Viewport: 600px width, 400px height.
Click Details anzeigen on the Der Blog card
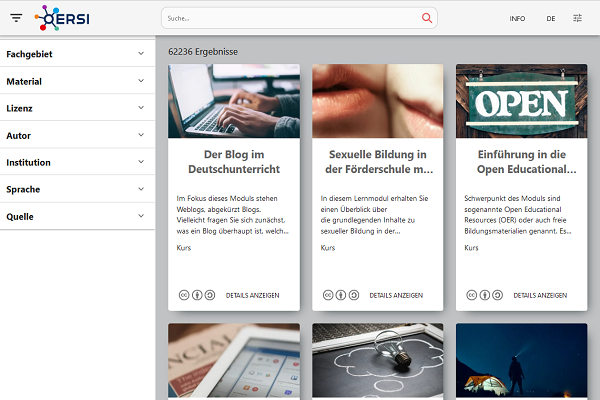(x=253, y=295)
